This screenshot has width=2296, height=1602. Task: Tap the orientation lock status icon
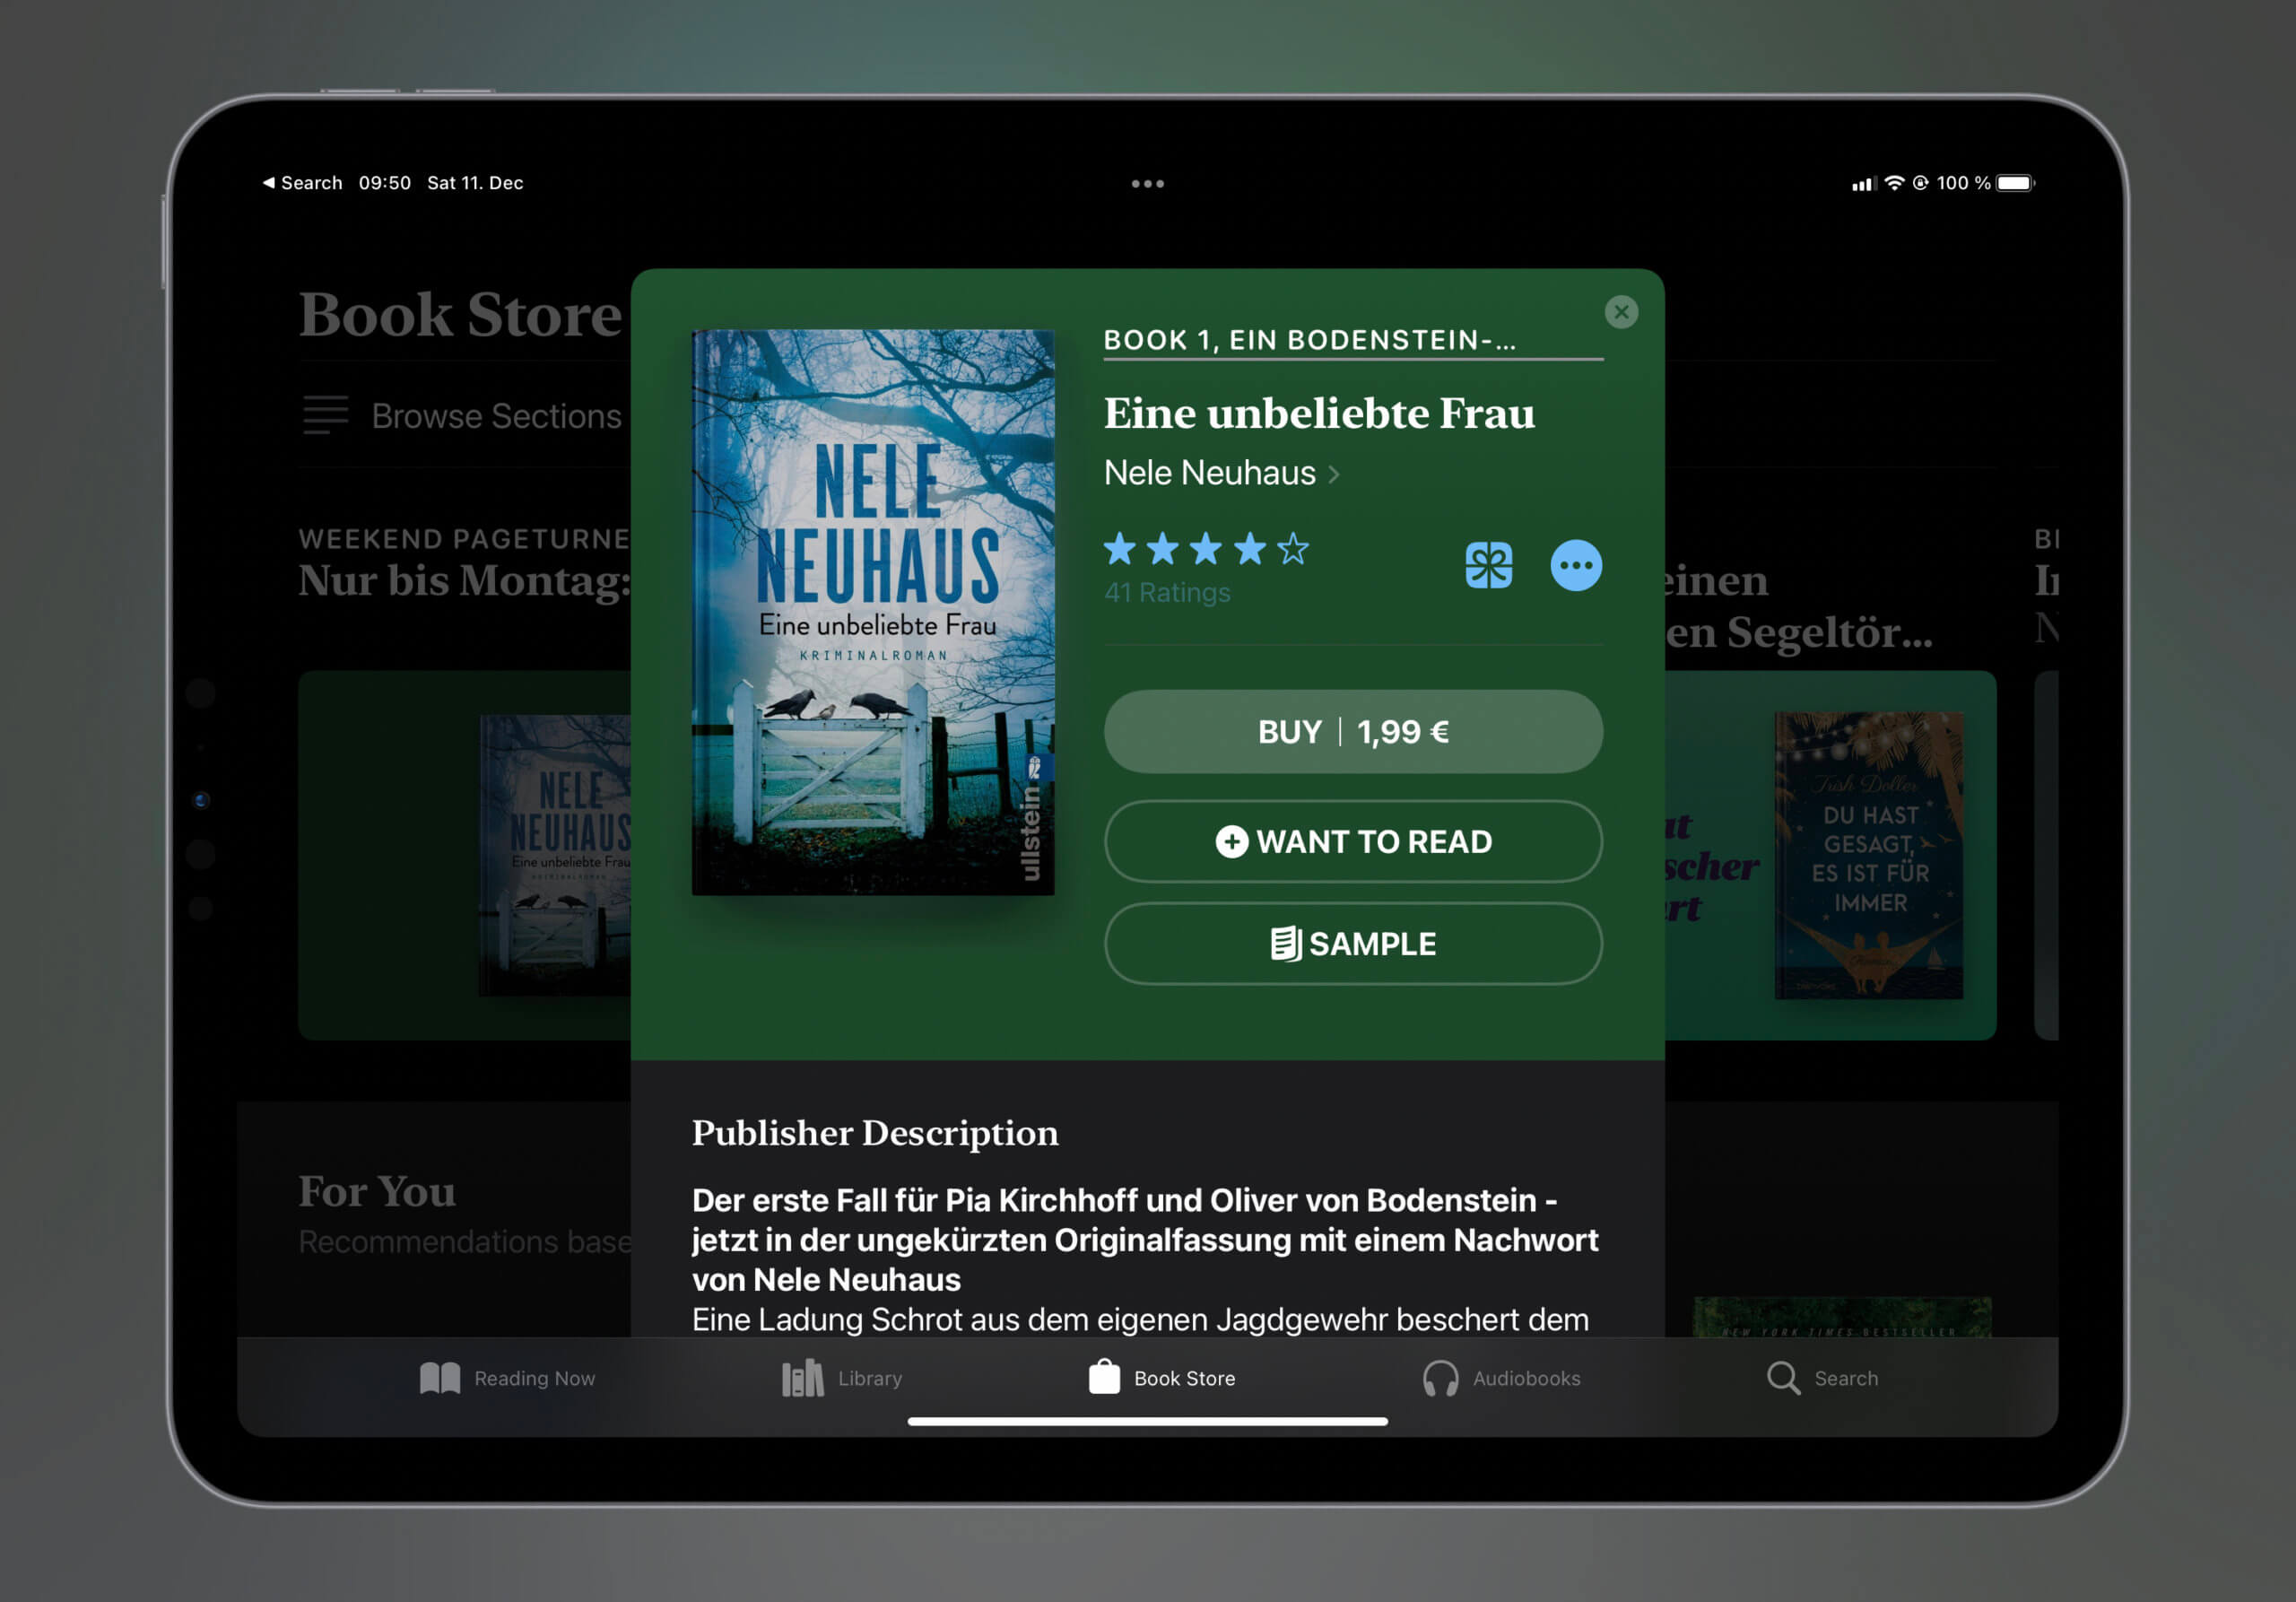(1920, 183)
